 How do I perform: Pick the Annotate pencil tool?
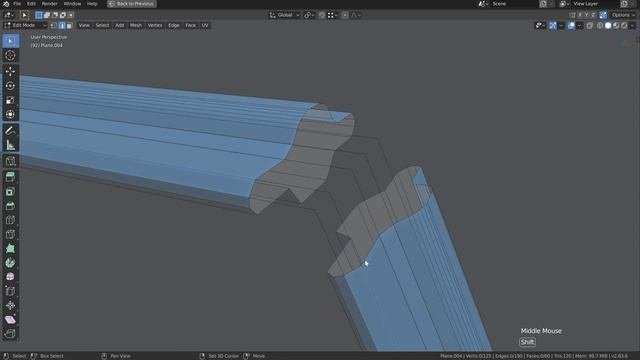(10, 131)
